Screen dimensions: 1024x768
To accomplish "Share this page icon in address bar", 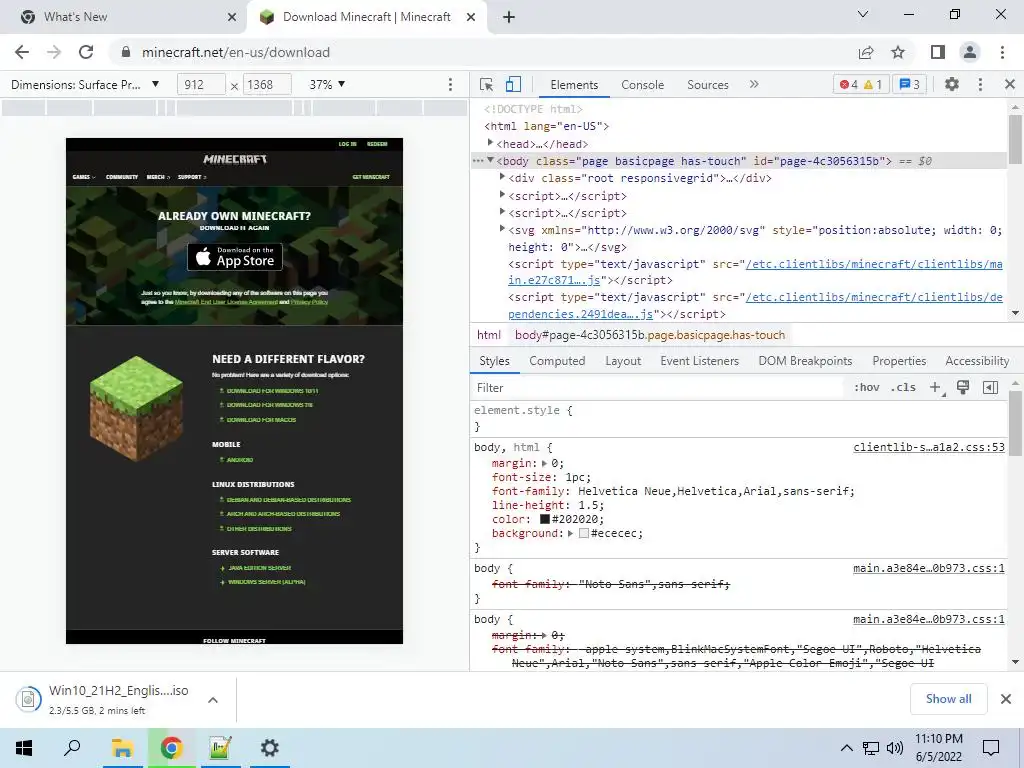I will [866, 52].
